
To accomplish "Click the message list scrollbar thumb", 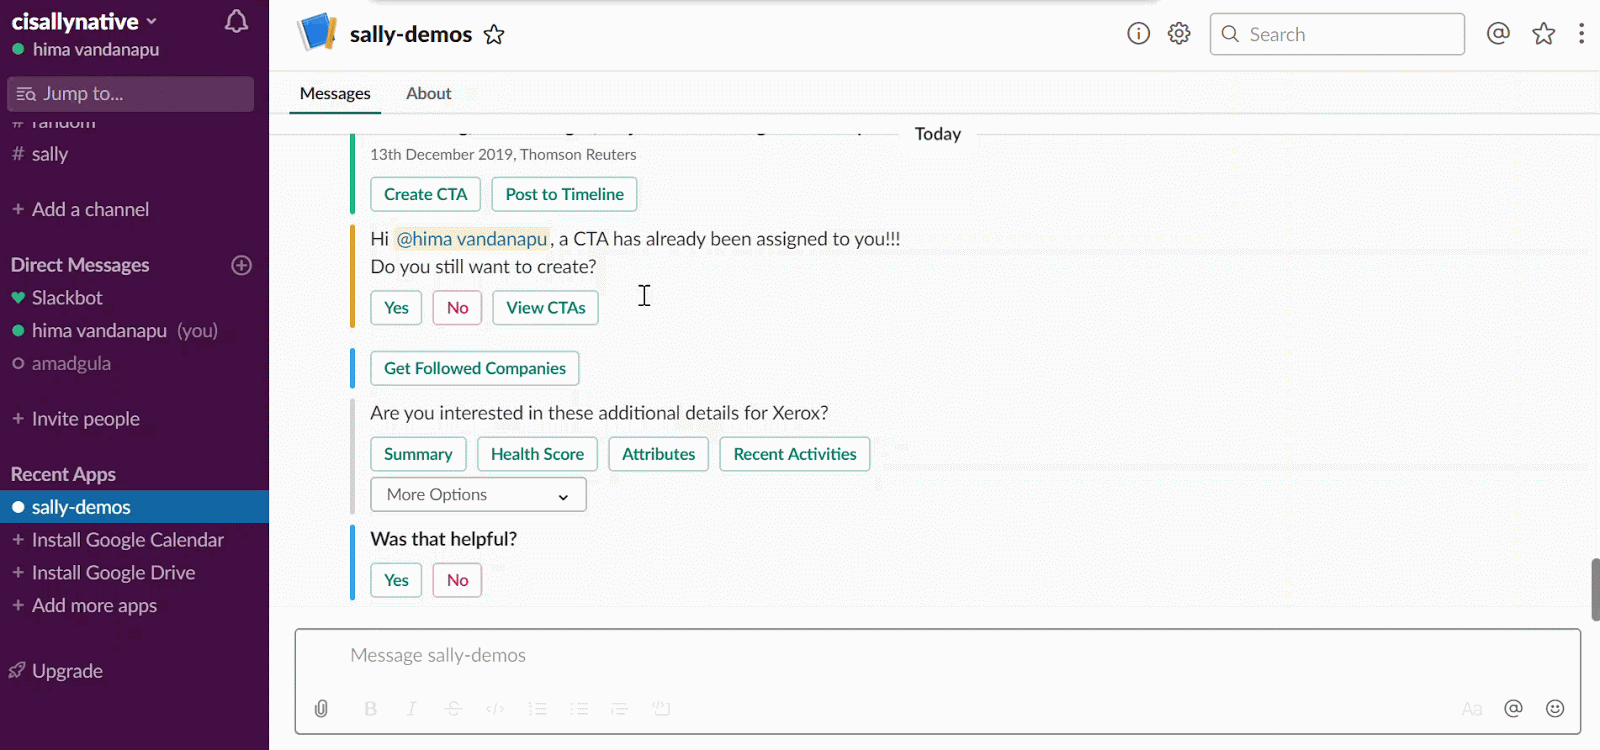I will pos(1595,589).
